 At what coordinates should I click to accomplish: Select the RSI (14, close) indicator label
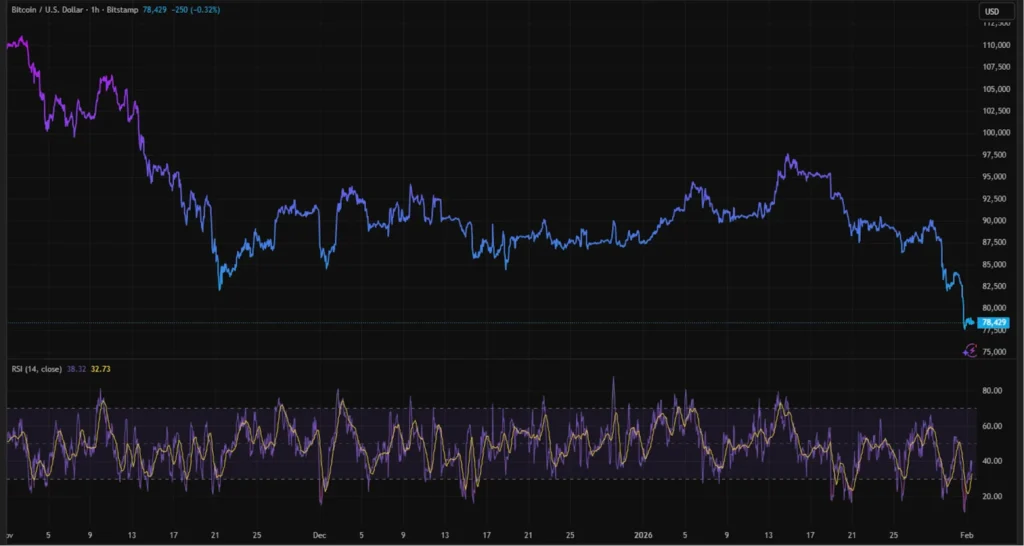tap(37, 369)
